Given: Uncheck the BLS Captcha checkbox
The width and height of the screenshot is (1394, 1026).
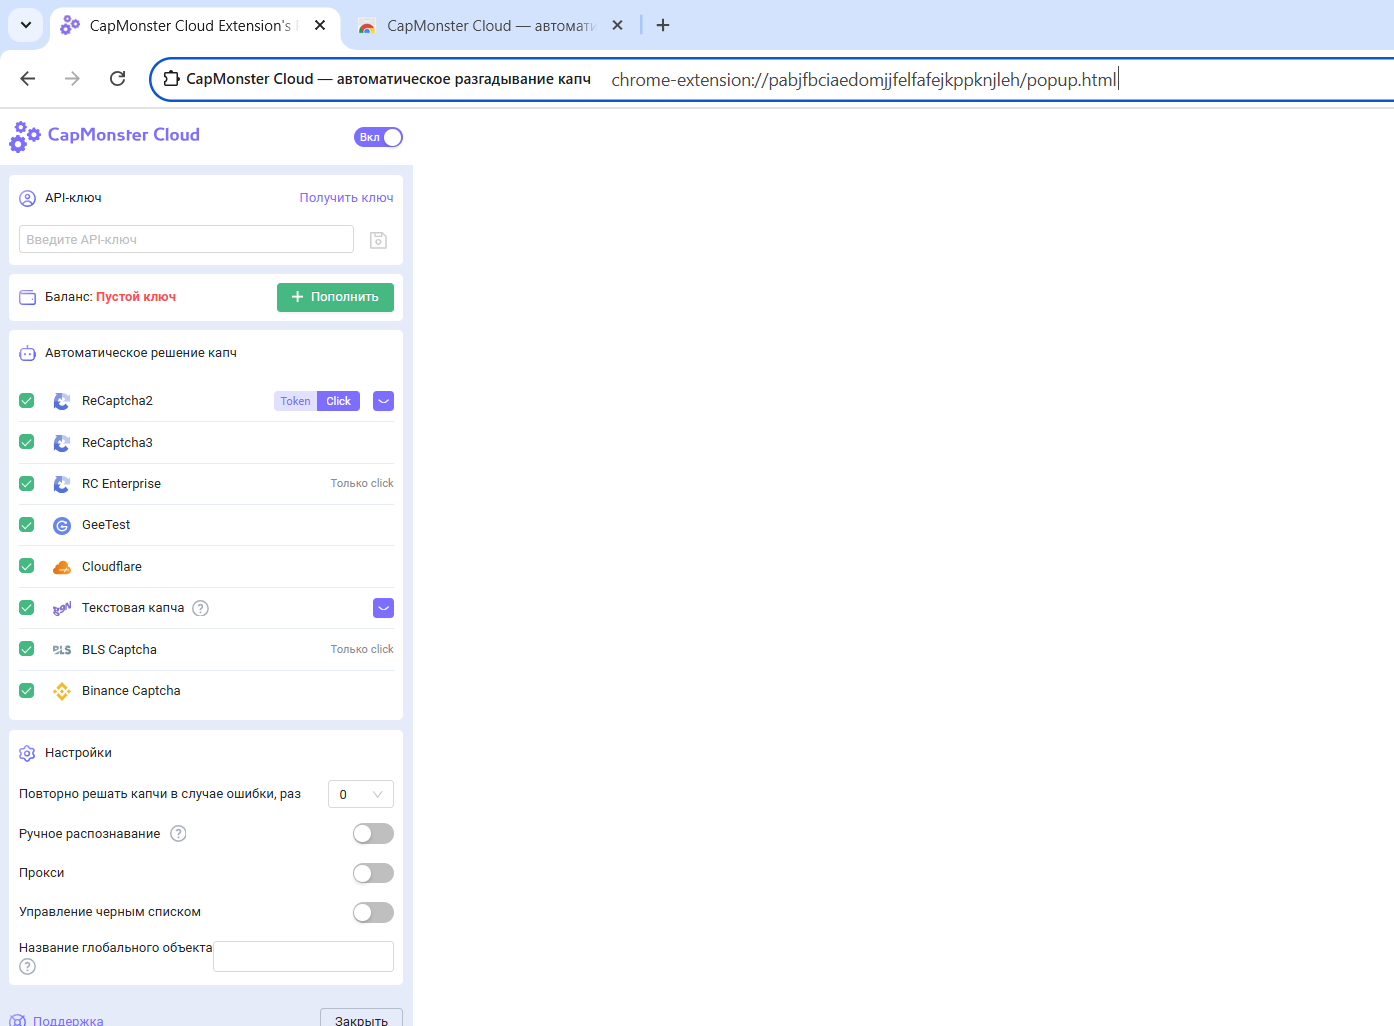Looking at the screenshot, I should 27,649.
